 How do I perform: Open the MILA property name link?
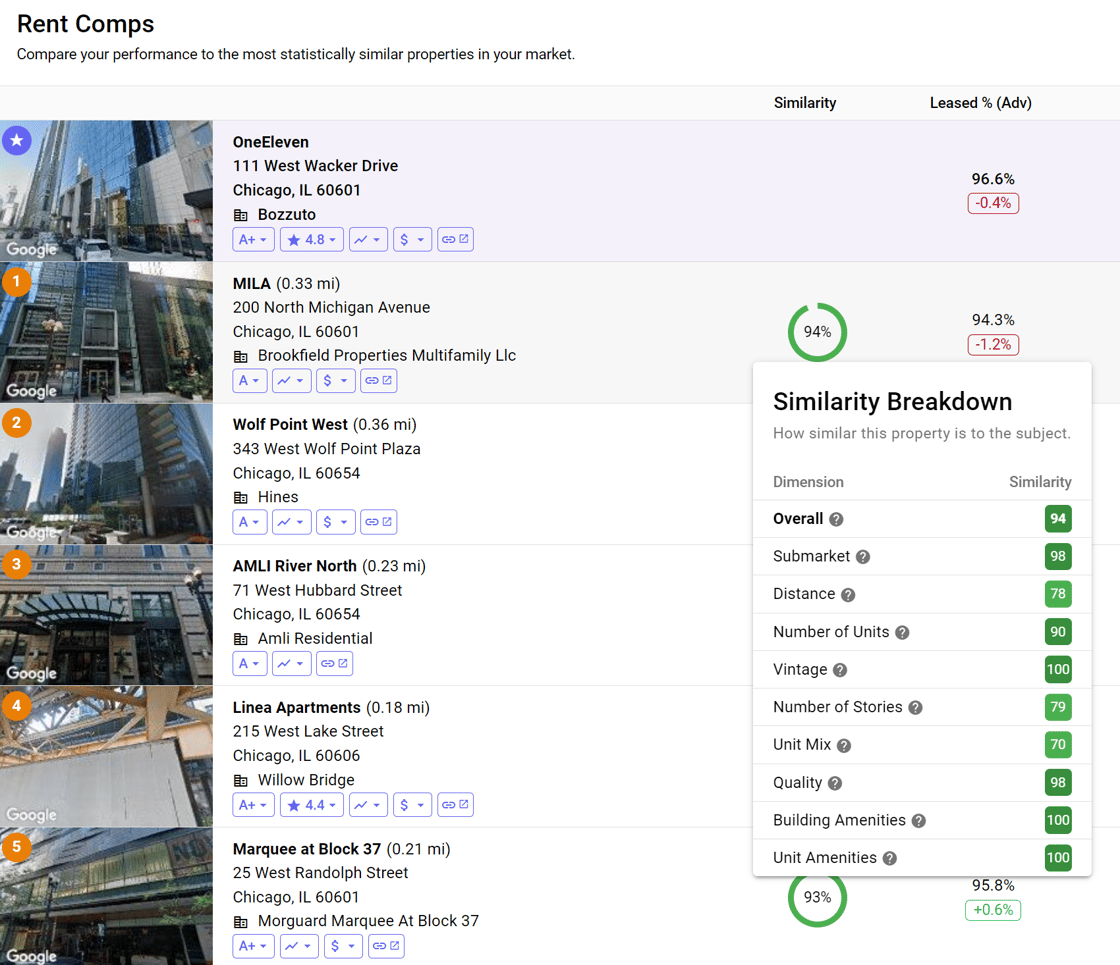click(251, 284)
